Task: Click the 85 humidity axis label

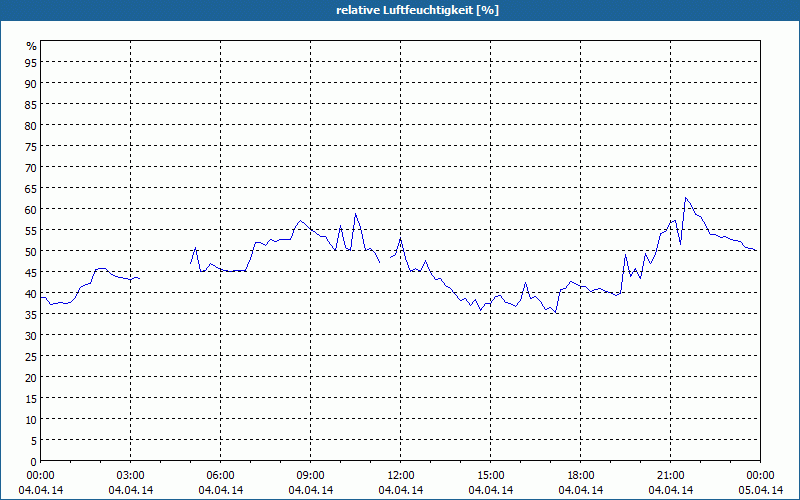Action: (31, 105)
